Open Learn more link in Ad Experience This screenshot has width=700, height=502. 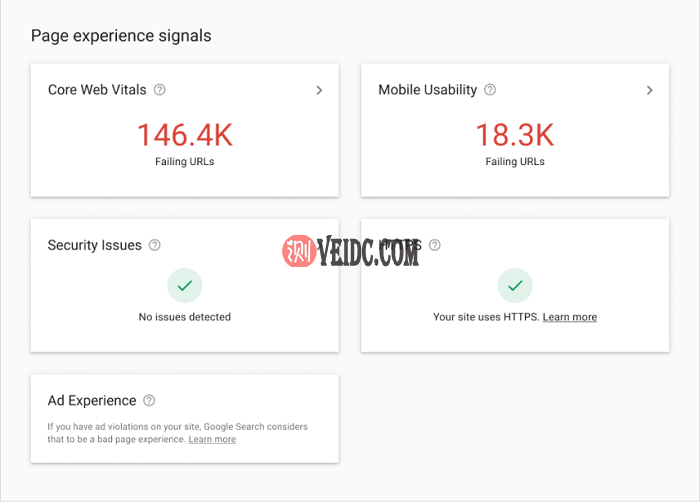pos(212,439)
